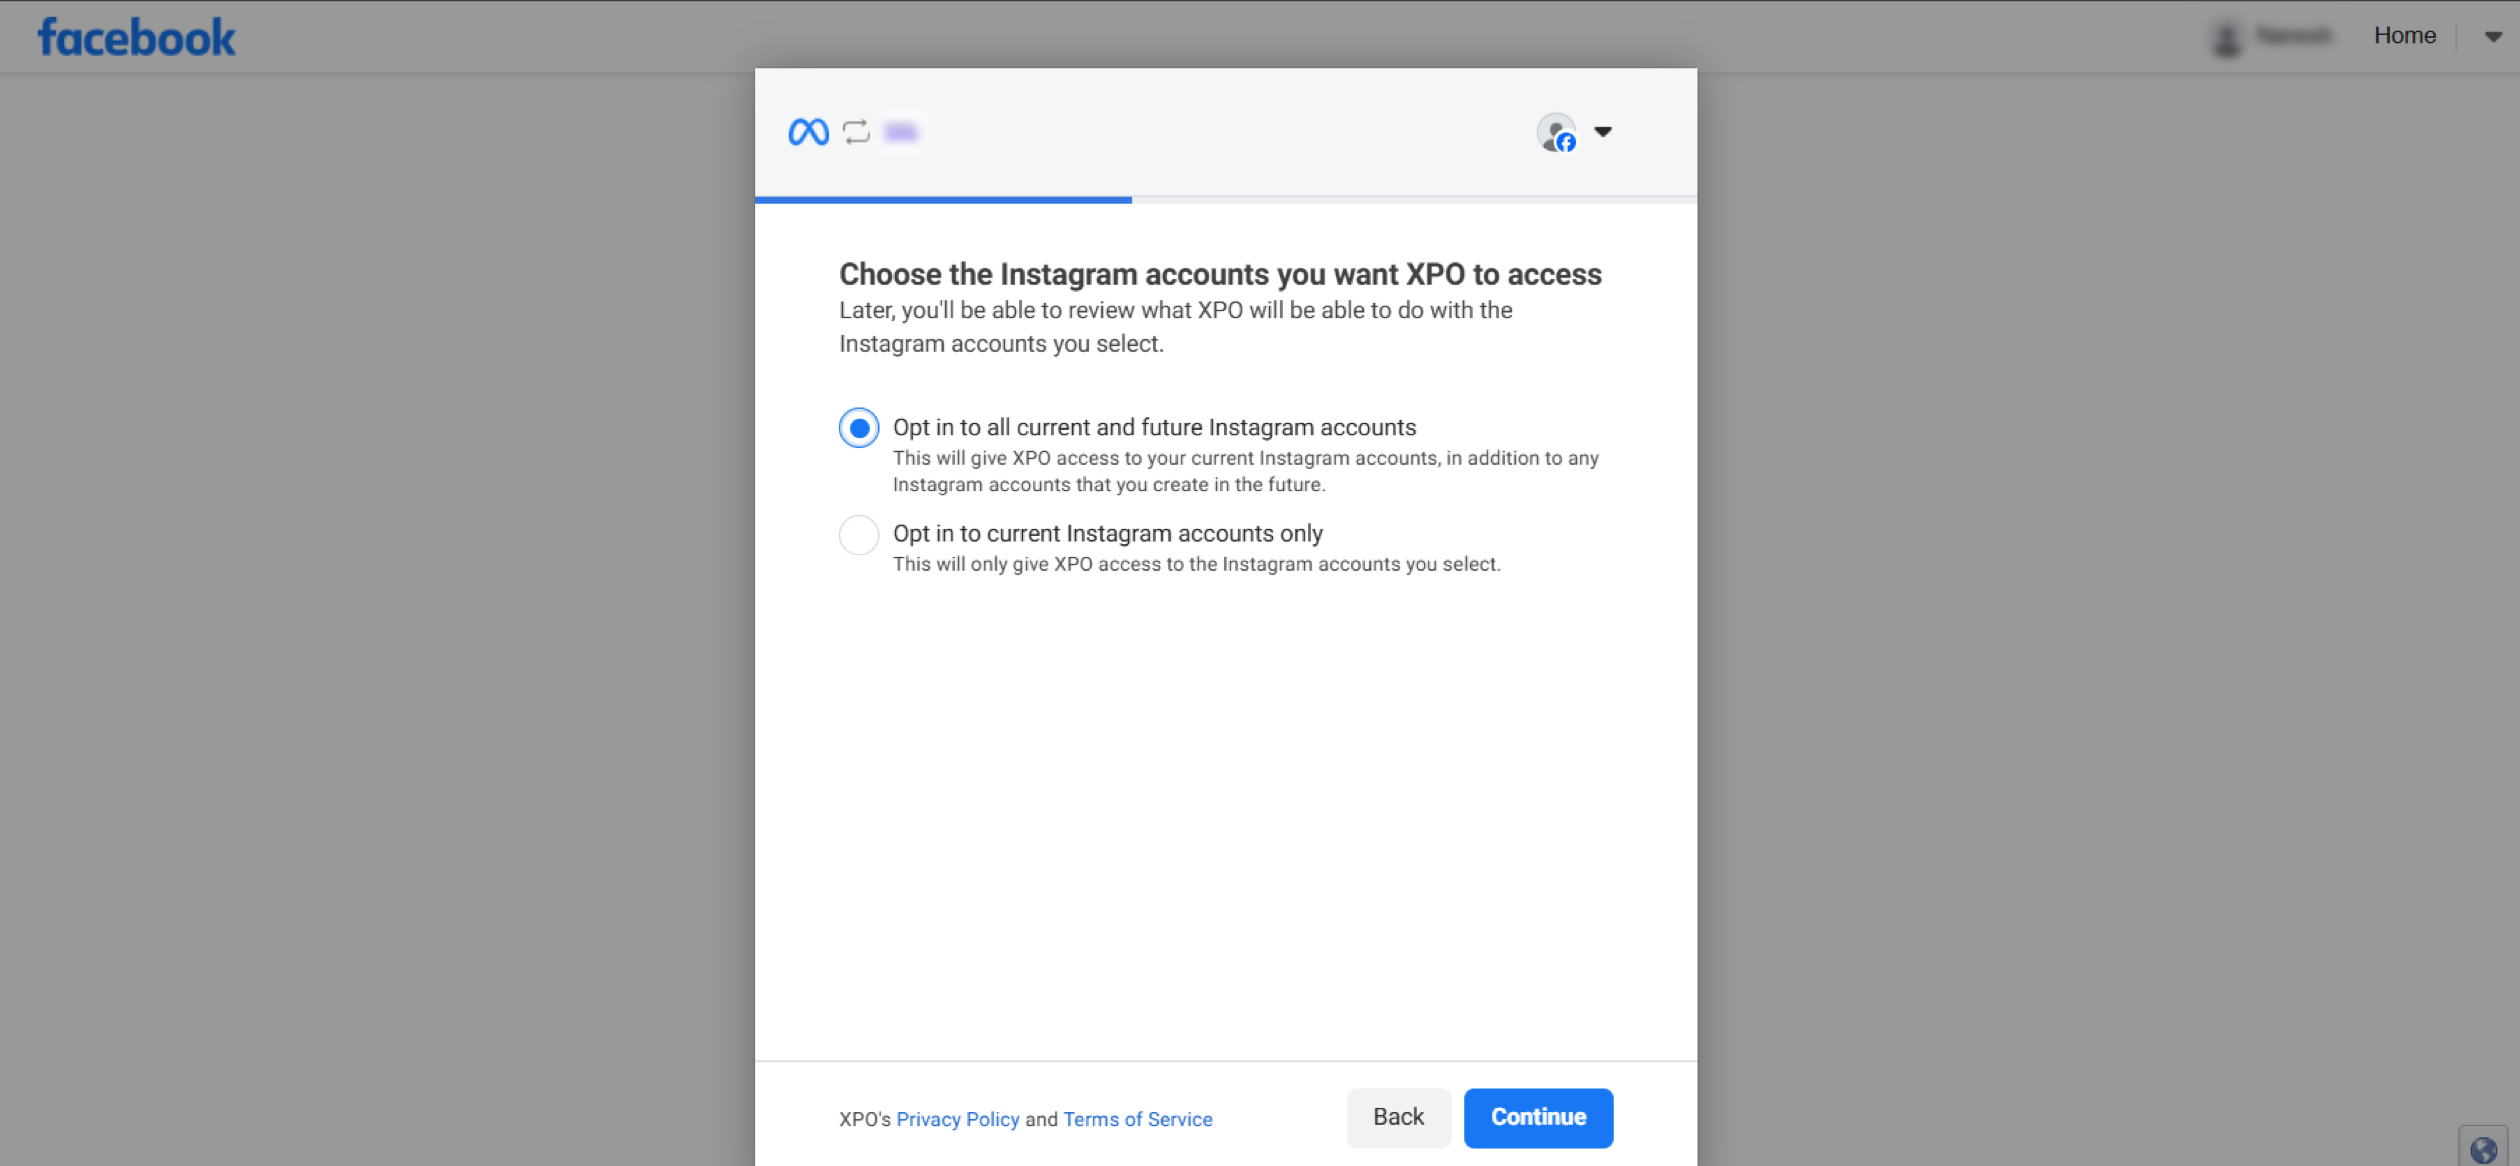Click the two-arrows exchange icon
This screenshot has height=1166, width=2520.
click(856, 132)
